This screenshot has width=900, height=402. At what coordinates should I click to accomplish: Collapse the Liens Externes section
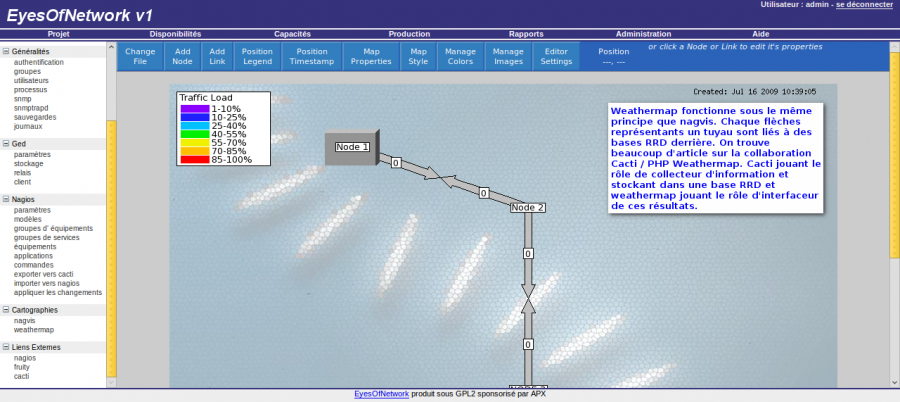click(x=6, y=347)
